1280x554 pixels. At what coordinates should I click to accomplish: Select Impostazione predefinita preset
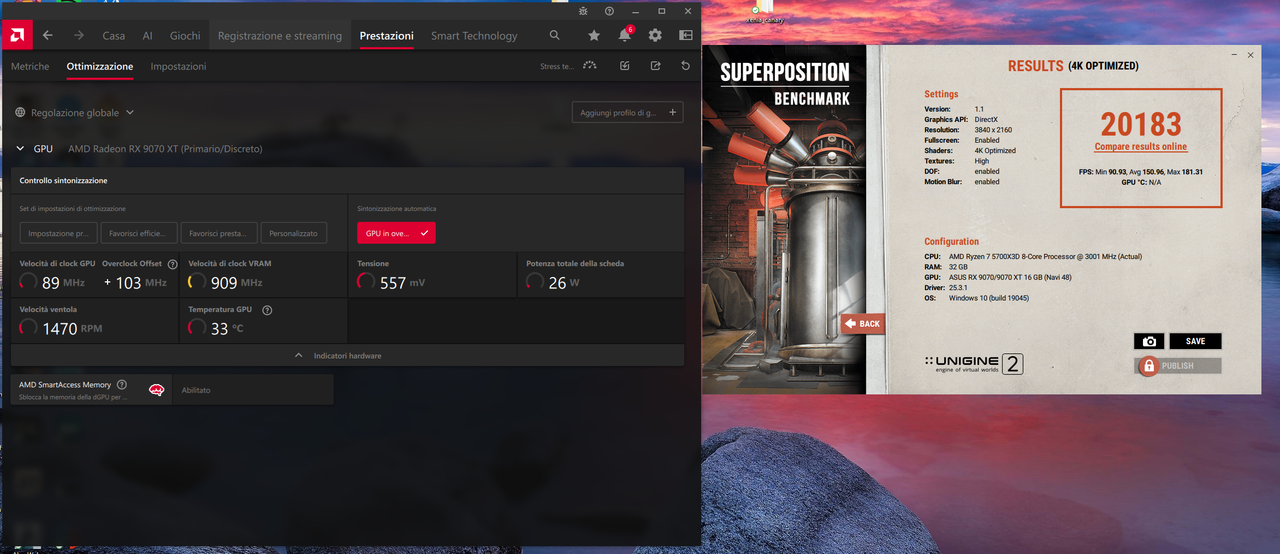coord(58,233)
